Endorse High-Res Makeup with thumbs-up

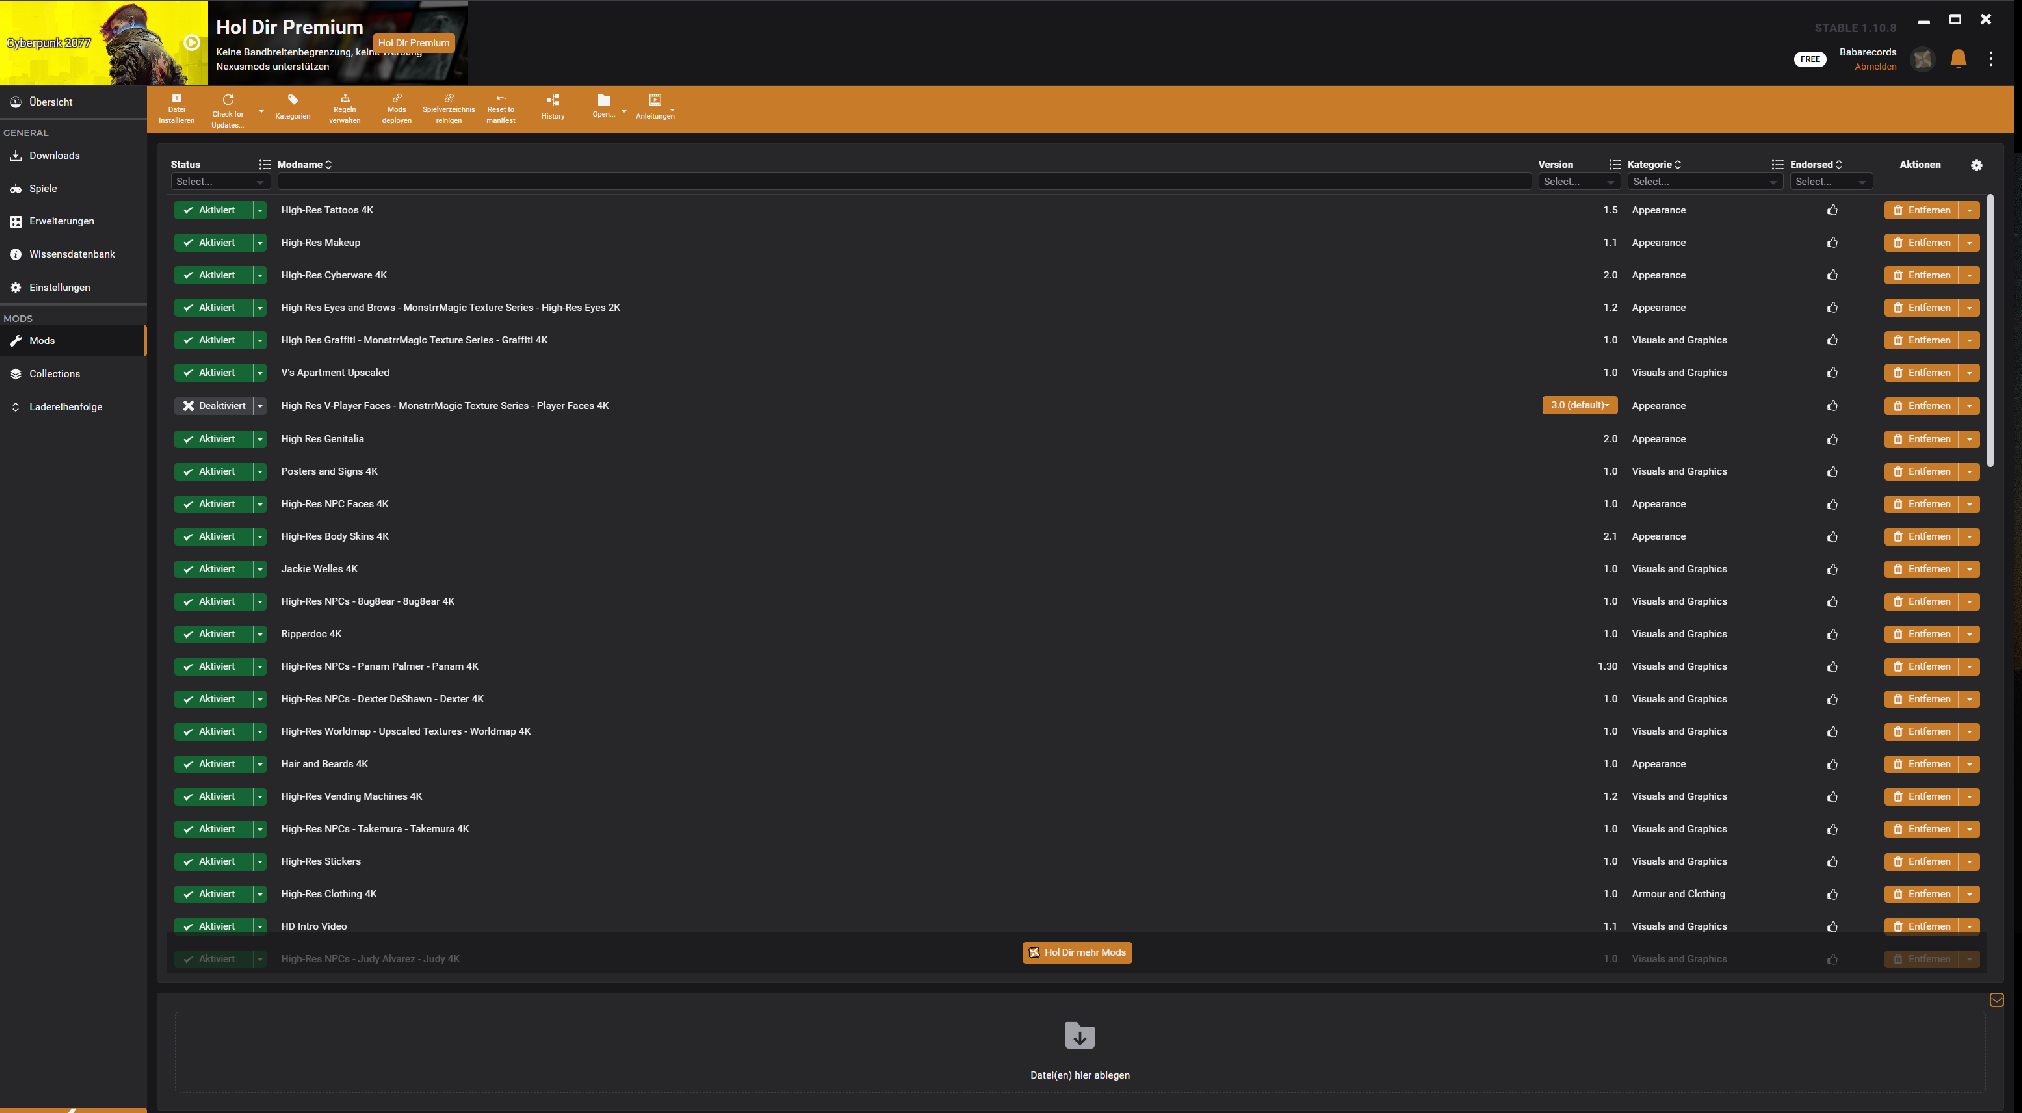(1832, 243)
